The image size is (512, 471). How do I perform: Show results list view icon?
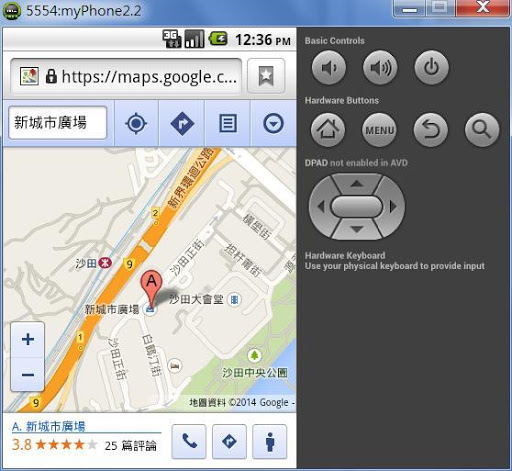coord(228,123)
